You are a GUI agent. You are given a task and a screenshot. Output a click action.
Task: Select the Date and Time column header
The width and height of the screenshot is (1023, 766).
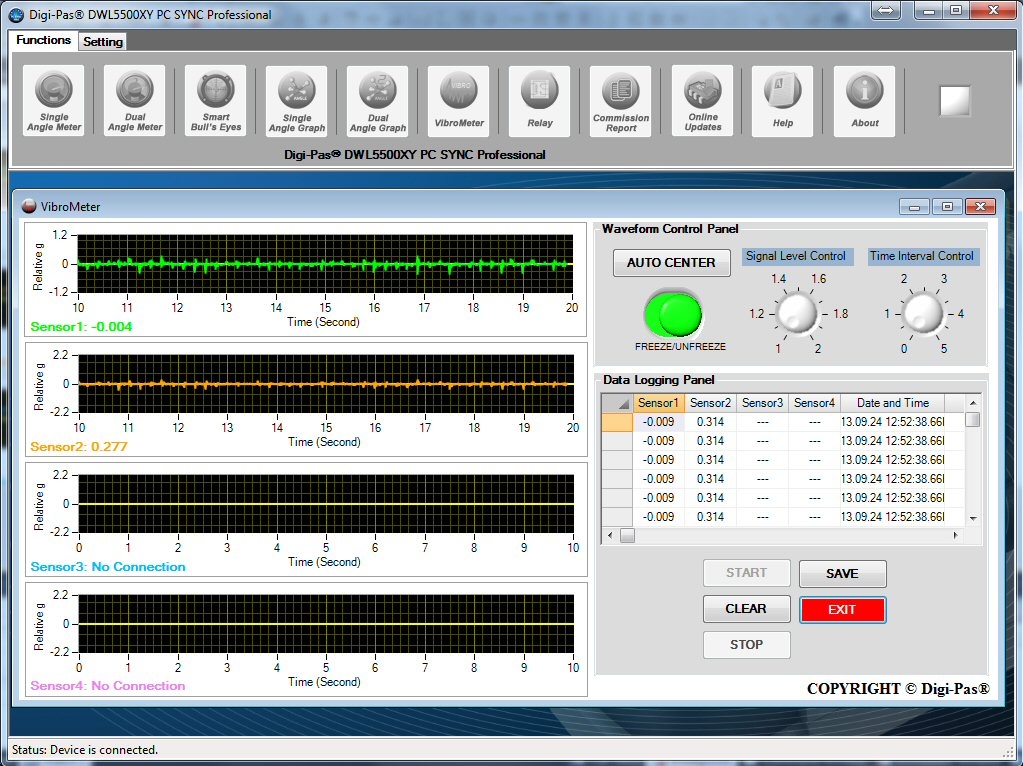point(893,403)
